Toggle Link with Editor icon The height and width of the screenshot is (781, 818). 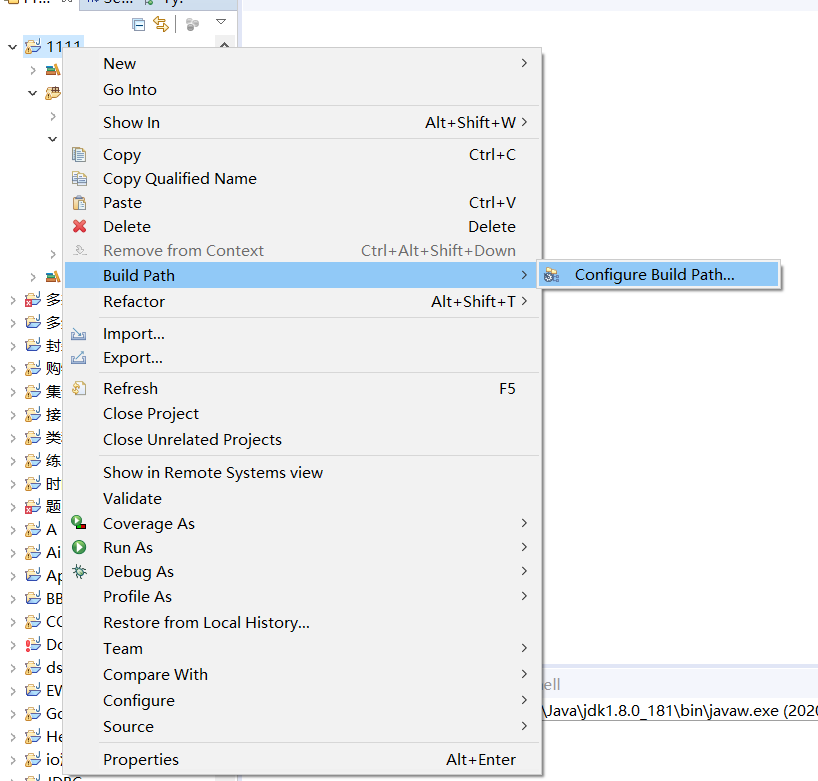[161, 24]
